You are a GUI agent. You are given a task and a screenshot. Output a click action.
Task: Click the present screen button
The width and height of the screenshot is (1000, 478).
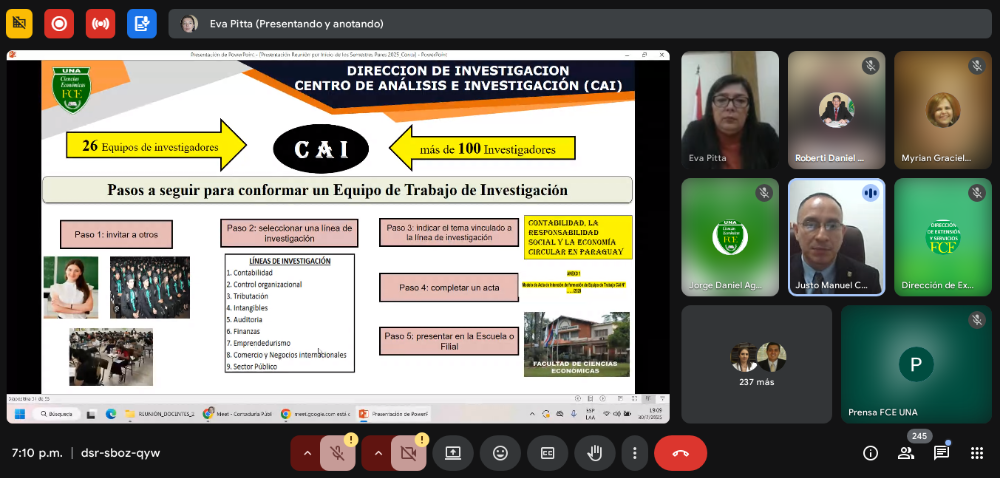pyautogui.click(x=453, y=453)
